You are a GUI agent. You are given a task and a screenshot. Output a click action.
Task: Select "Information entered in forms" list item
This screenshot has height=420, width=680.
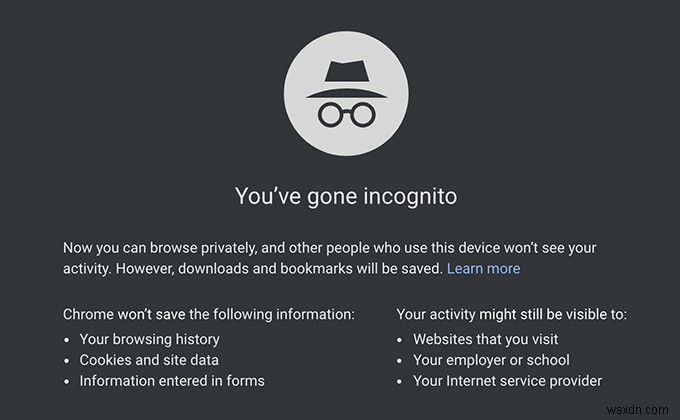point(173,380)
